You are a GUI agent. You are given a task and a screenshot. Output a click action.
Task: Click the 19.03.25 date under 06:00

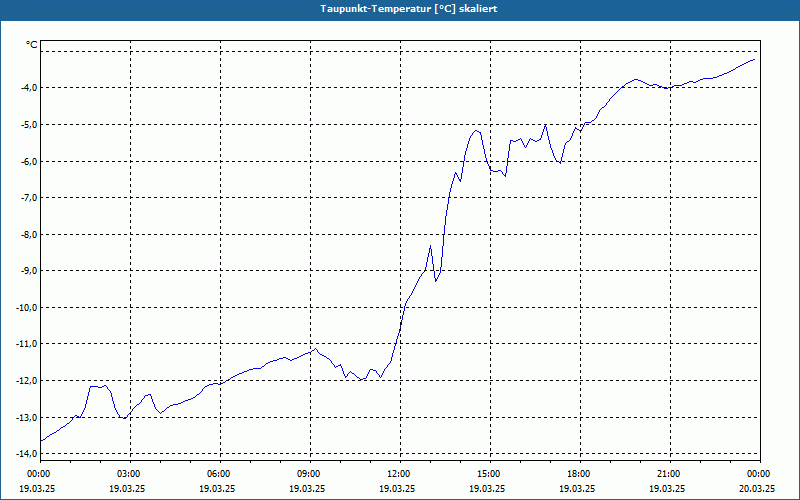pyautogui.click(x=217, y=488)
